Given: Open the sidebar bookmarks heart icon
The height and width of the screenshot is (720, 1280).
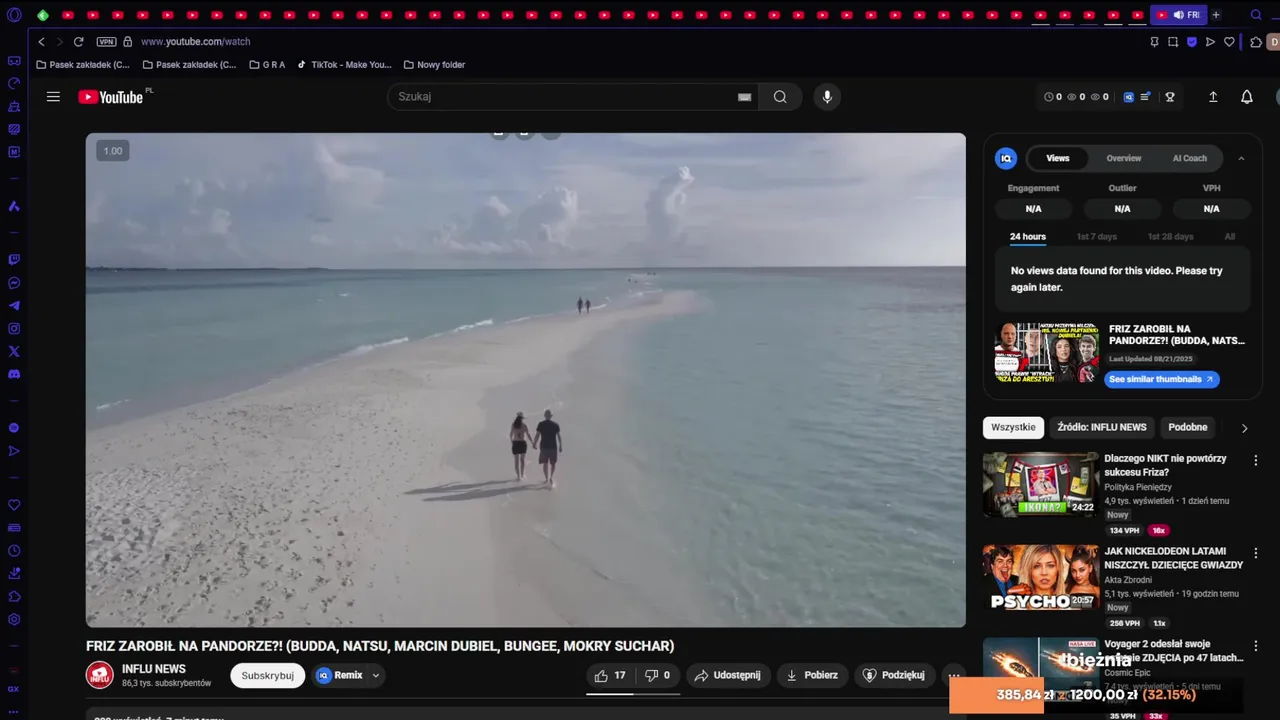Looking at the screenshot, I should [x=14, y=505].
